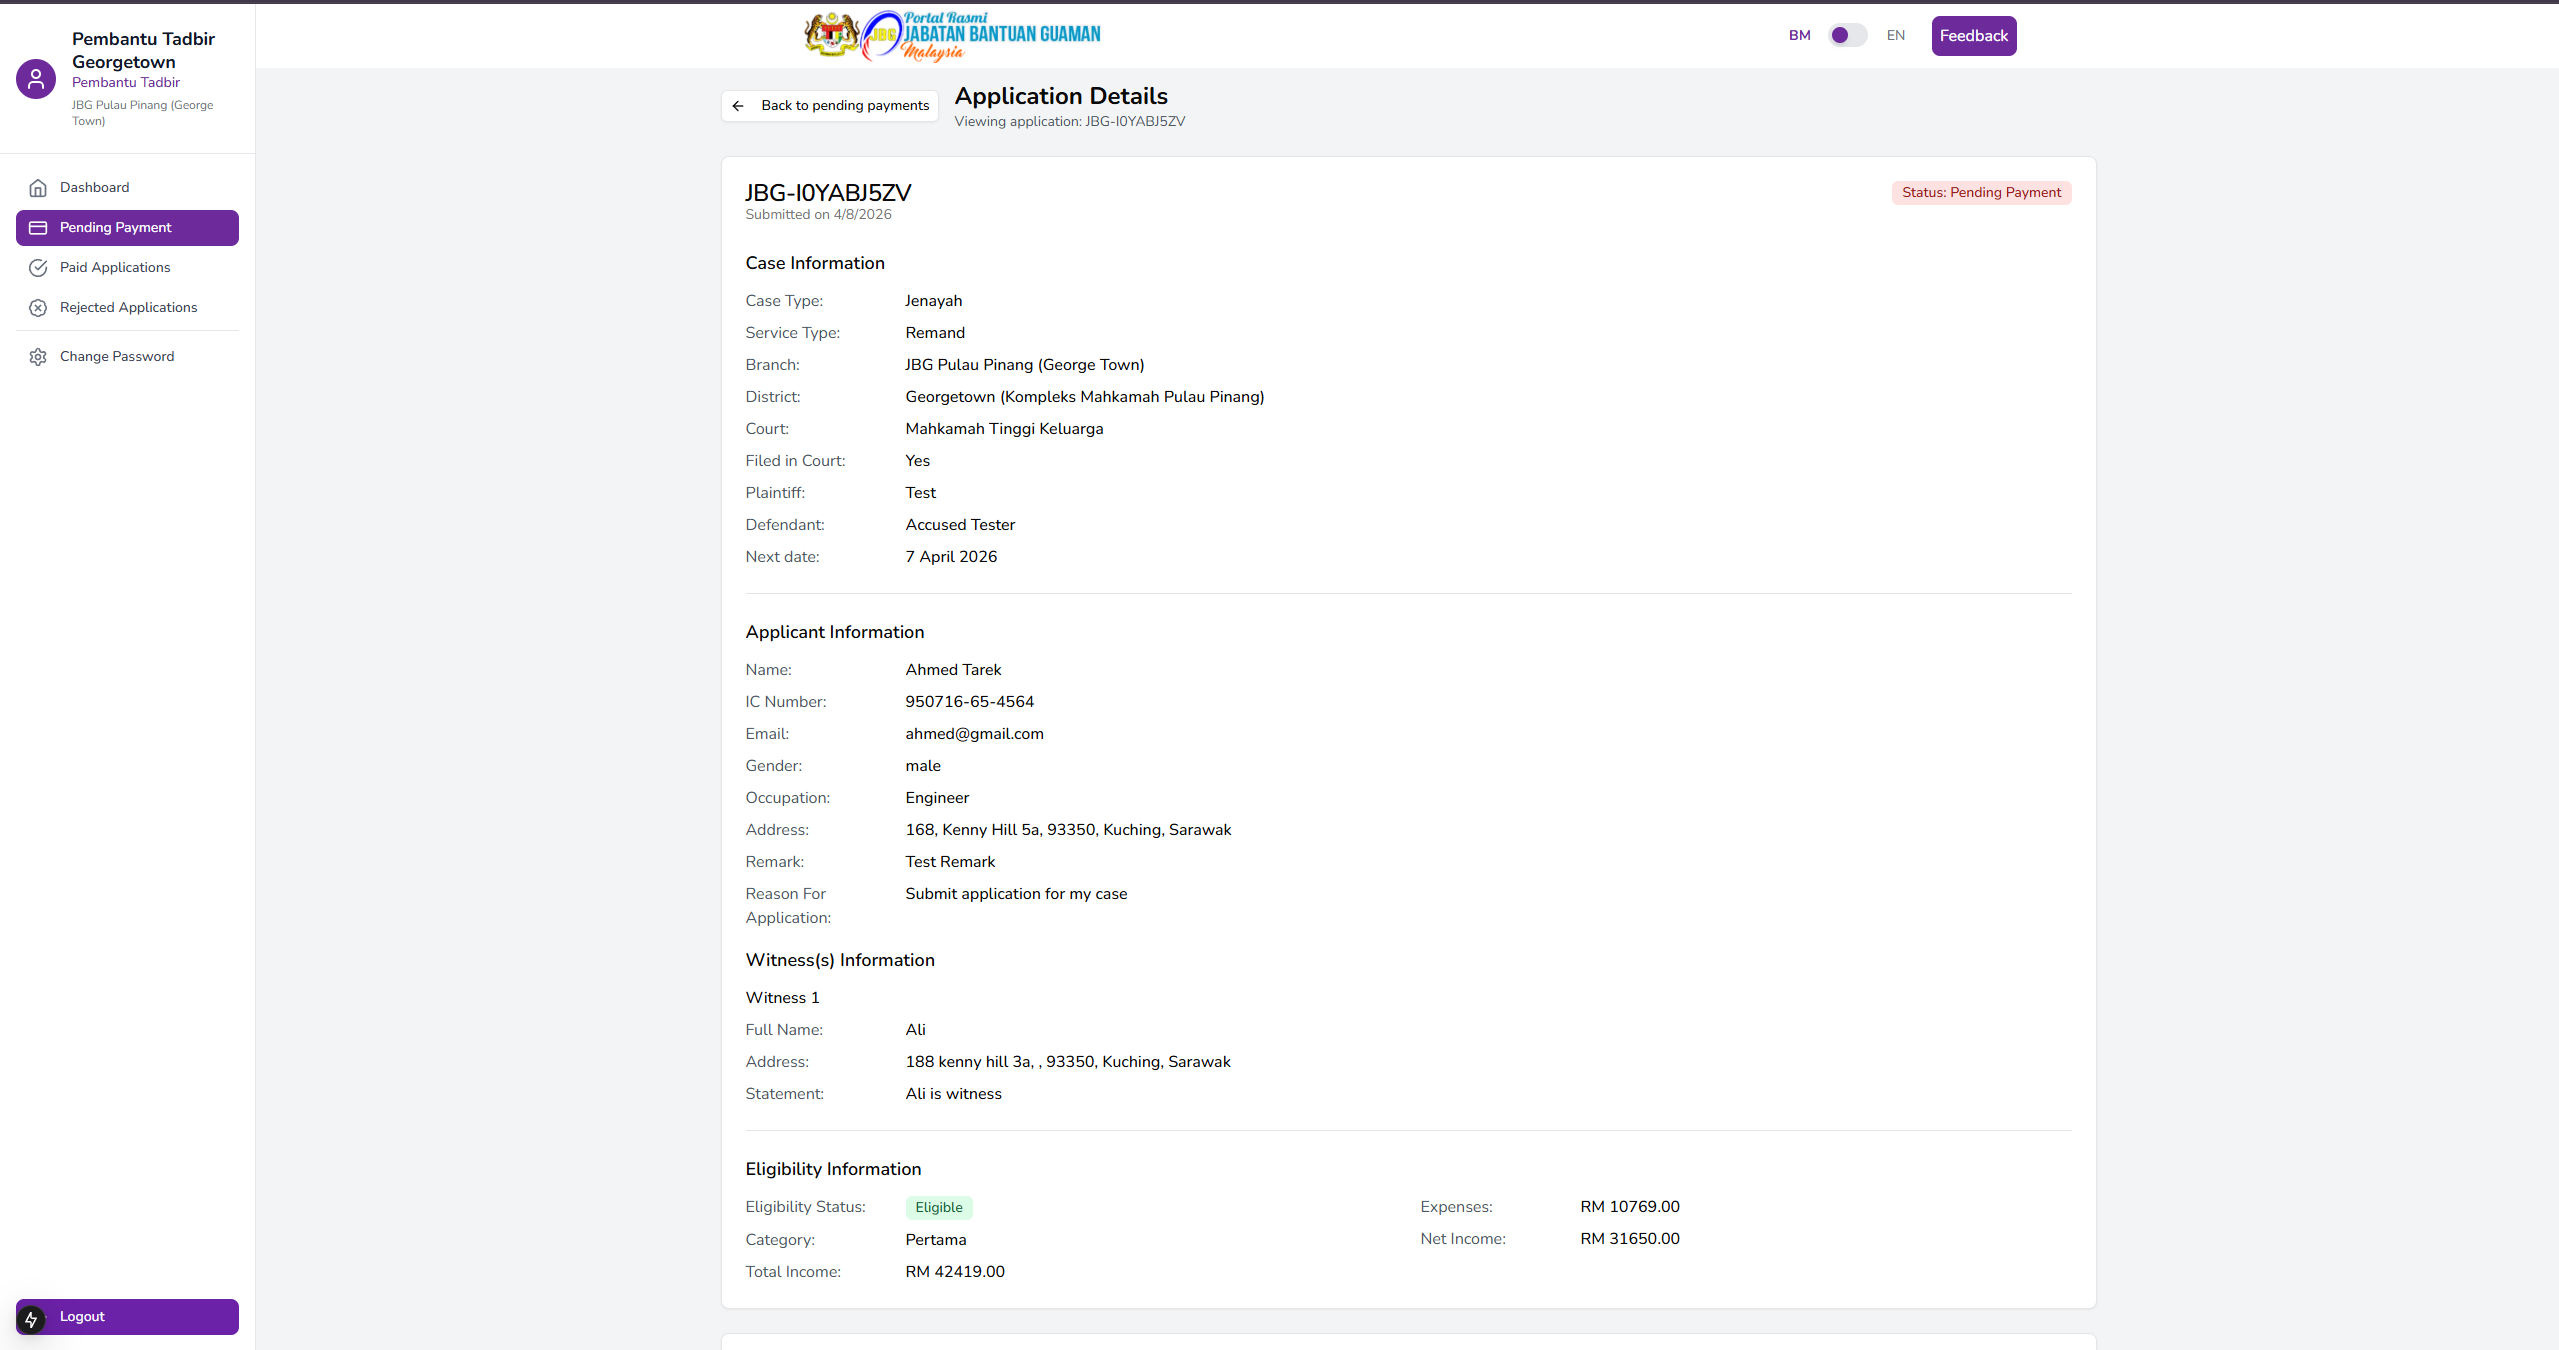The image size is (2559, 1350).
Task: Click the Dashboard home icon
Action: point(38,188)
